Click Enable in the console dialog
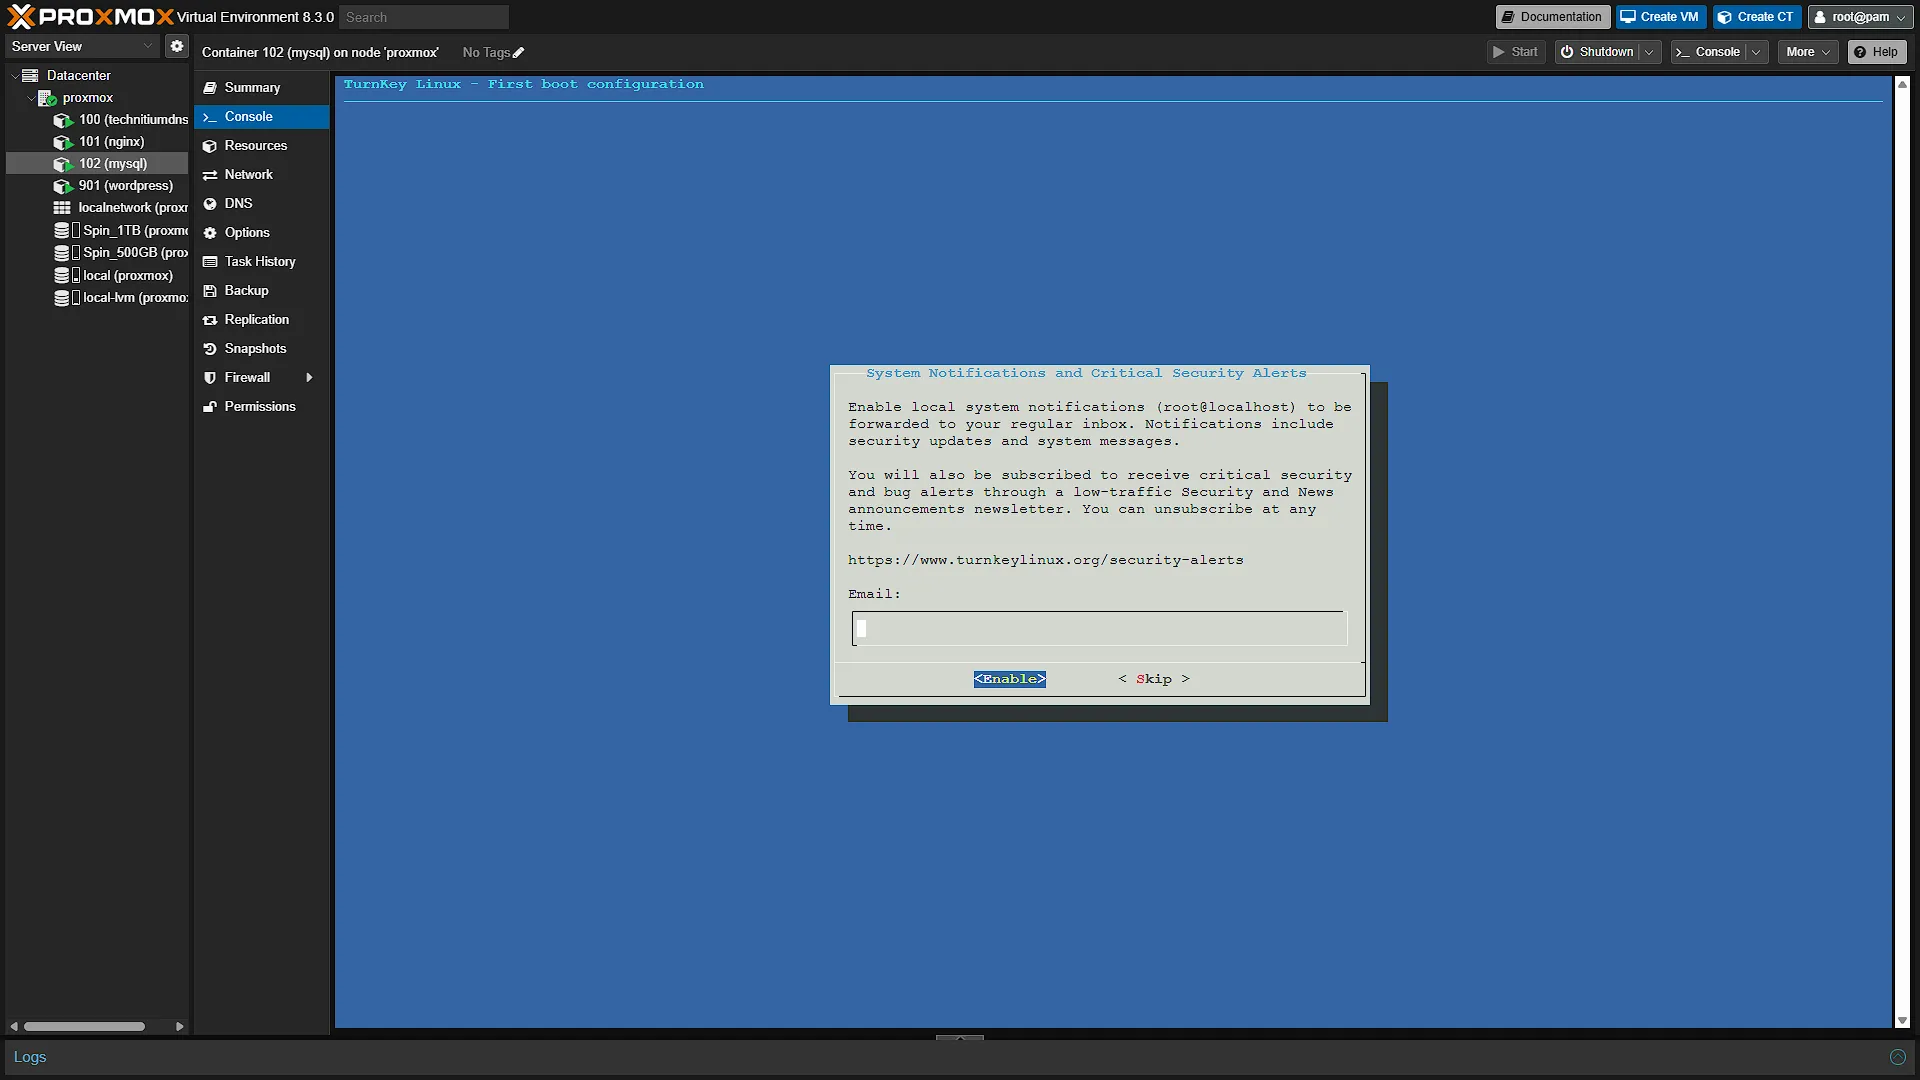Screen dimensions: 1920x1080 click(1010, 679)
